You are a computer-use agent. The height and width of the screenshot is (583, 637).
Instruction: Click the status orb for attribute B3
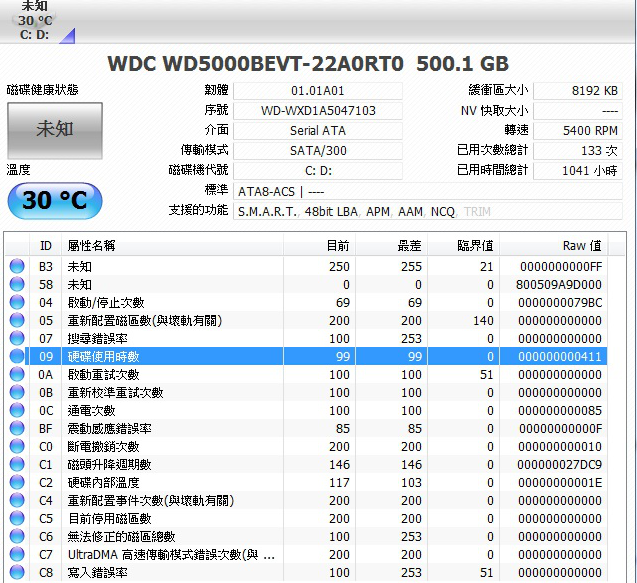(17, 267)
